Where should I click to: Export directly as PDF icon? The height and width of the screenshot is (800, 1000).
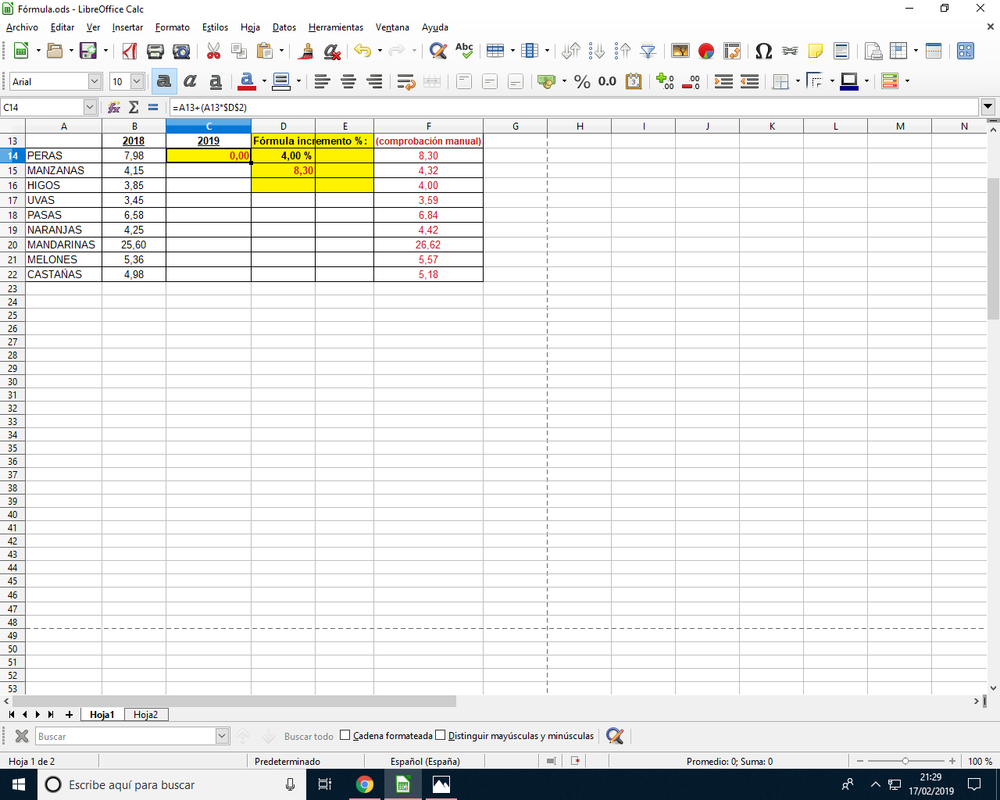coord(129,50)
